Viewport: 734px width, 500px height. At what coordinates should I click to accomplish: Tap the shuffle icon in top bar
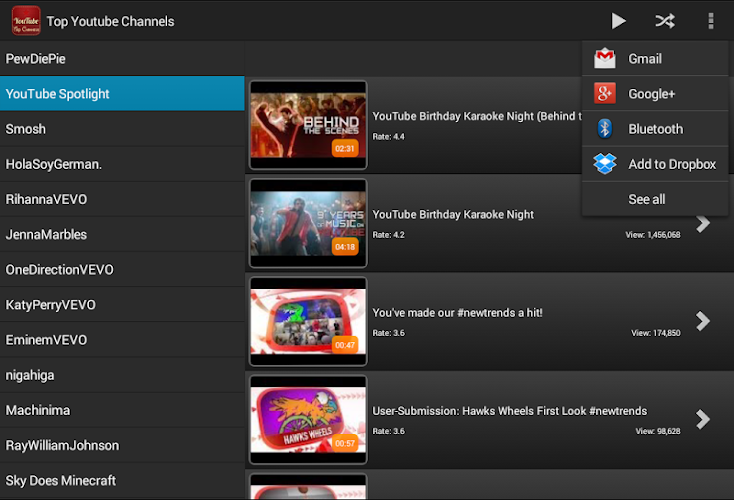click(665, 21)
